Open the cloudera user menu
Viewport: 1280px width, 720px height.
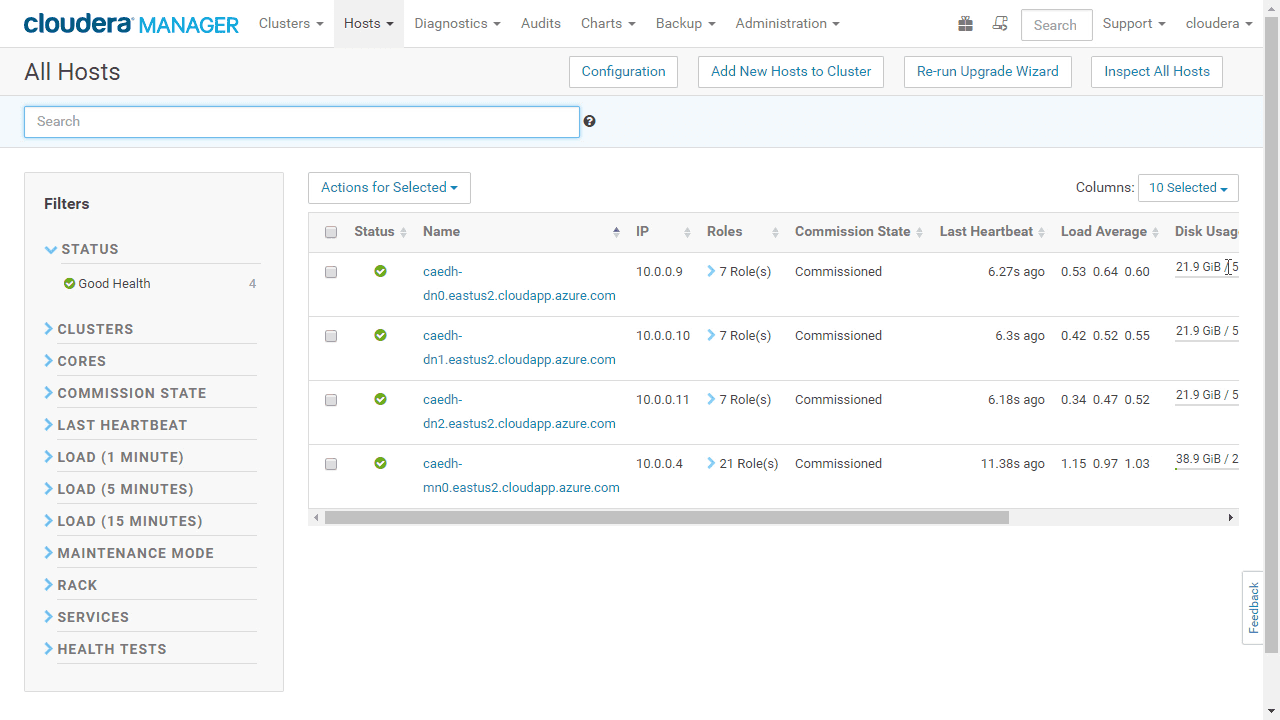[x=1219, y=23]
